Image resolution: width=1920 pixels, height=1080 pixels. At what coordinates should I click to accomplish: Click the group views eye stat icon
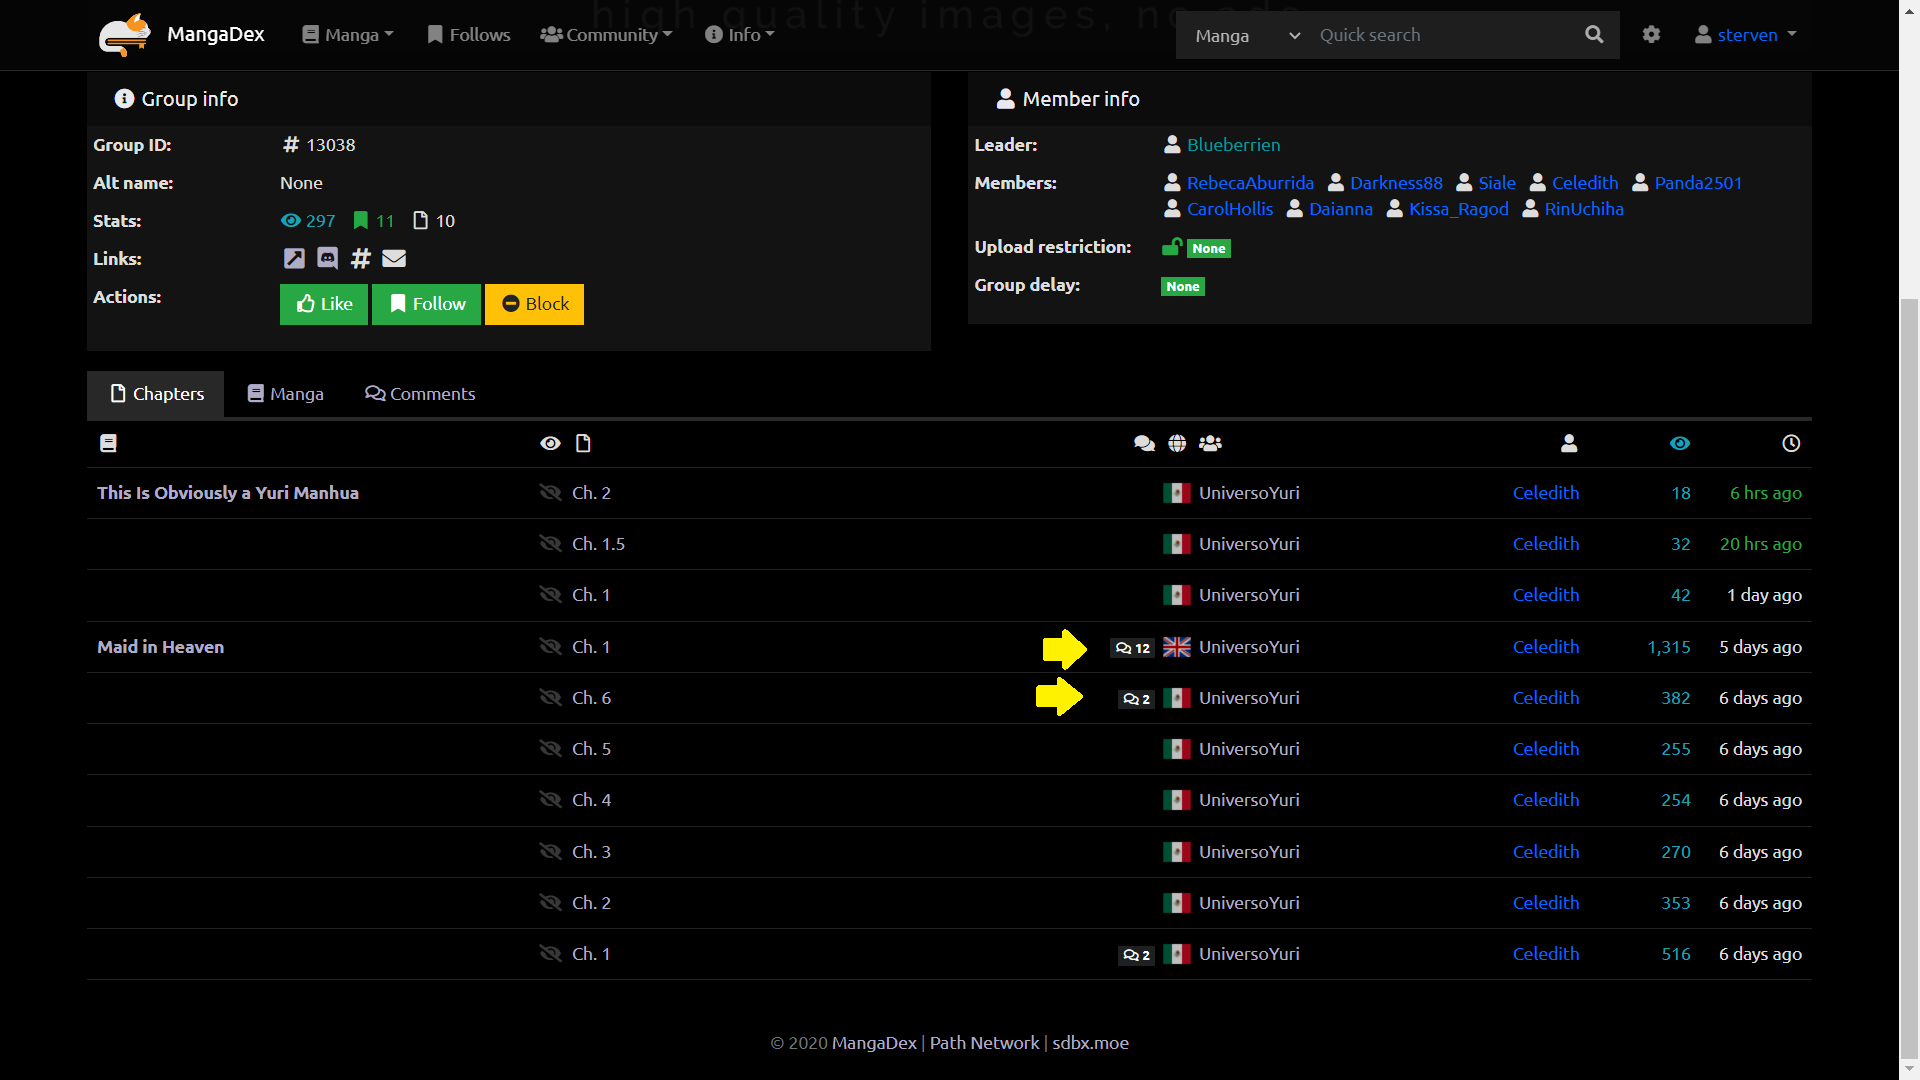click(x=291, y=221)
